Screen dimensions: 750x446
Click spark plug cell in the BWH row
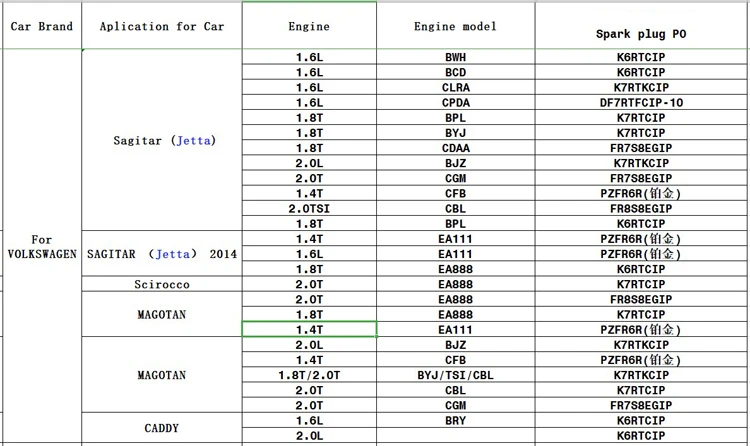[641, 57]
